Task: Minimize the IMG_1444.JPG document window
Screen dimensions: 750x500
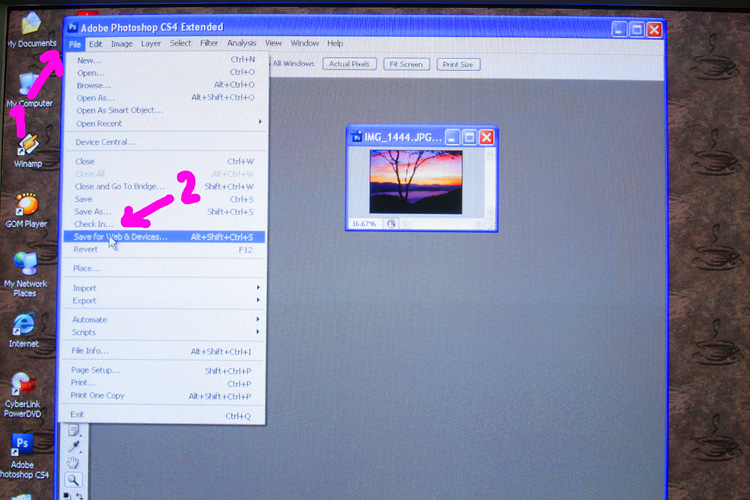Action: tap(452, 138)
